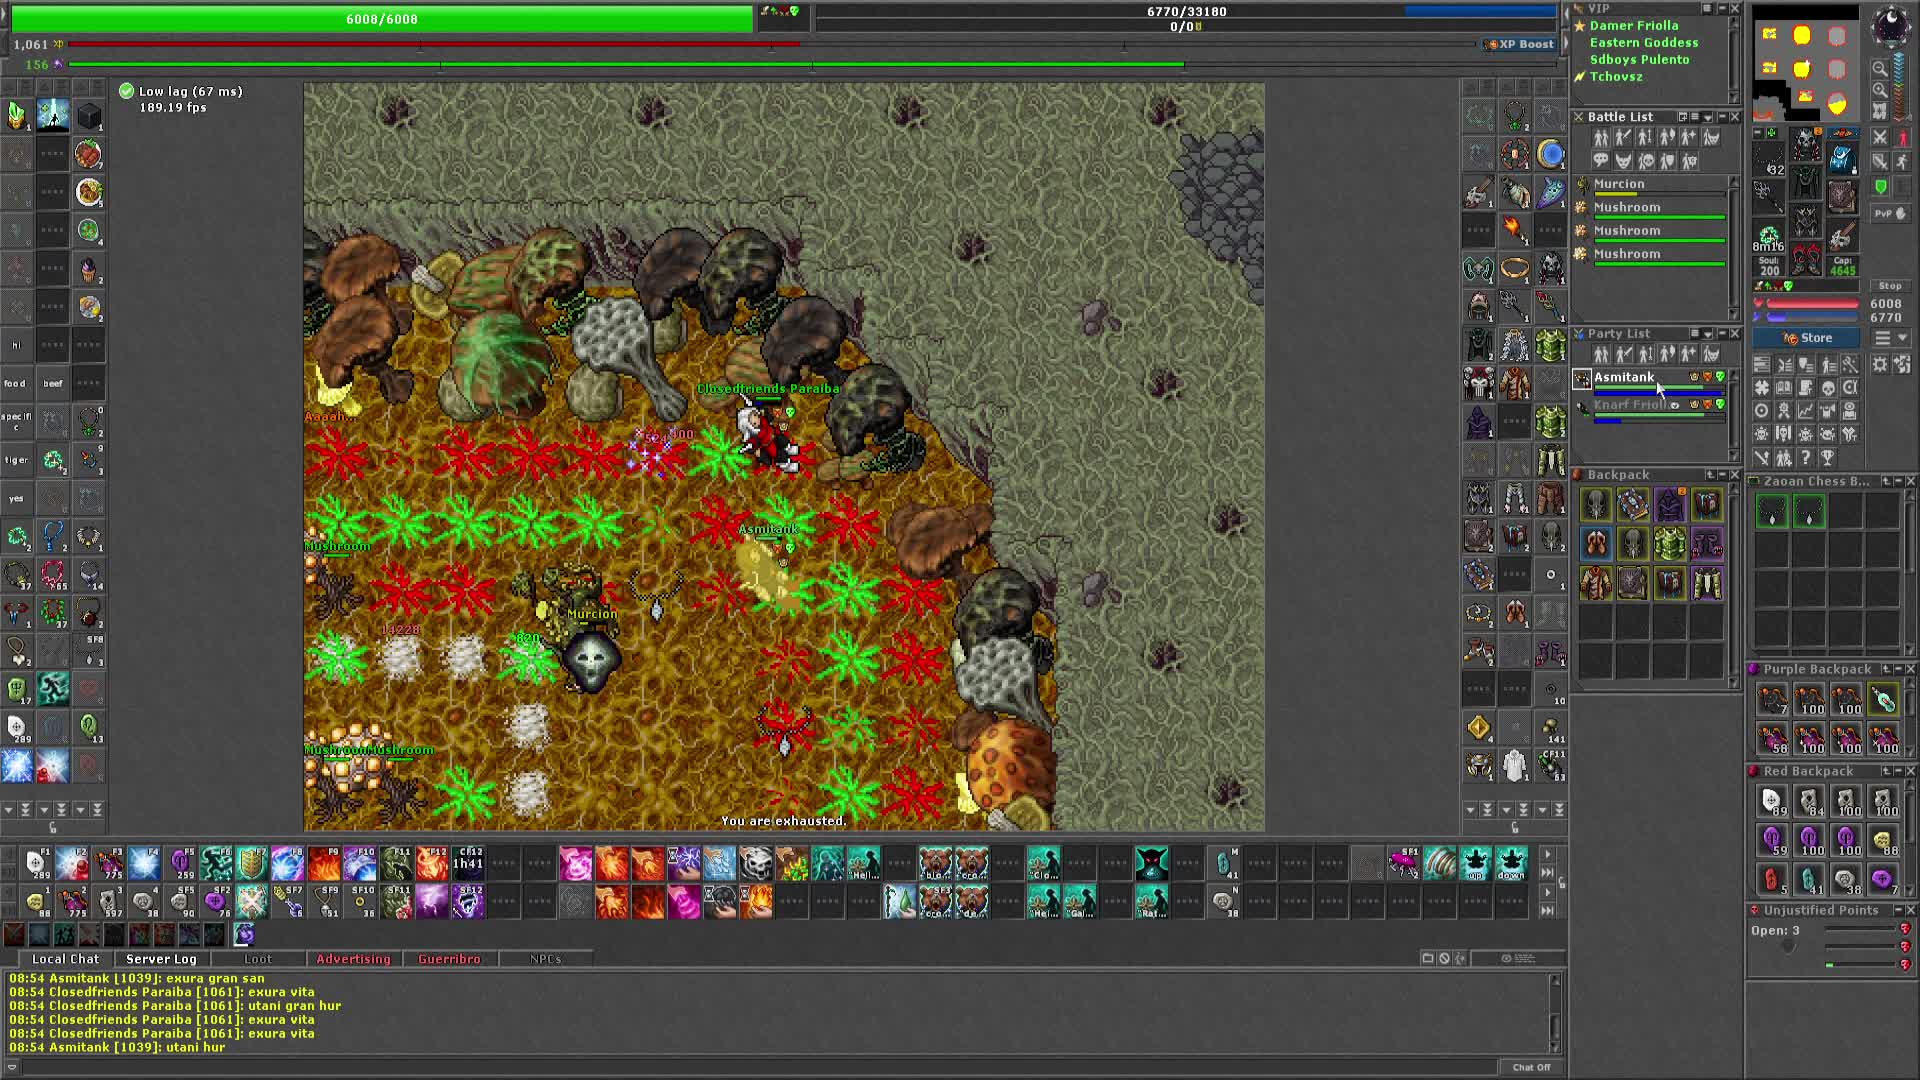The image size is (1920, 1080).
Task: Collapse the Unjustified Points panel
Action: point(1898,910)
